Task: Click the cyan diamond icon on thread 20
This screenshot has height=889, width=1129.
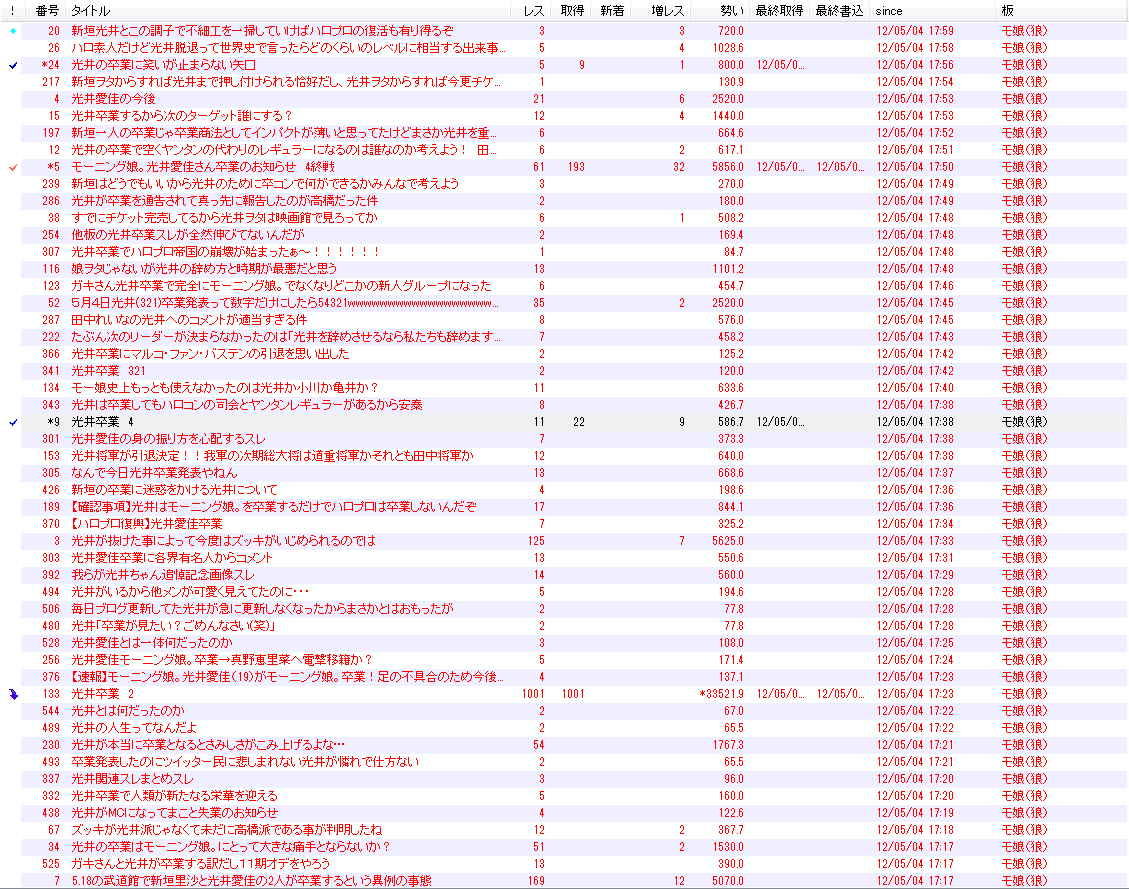Action: point(13,31)
